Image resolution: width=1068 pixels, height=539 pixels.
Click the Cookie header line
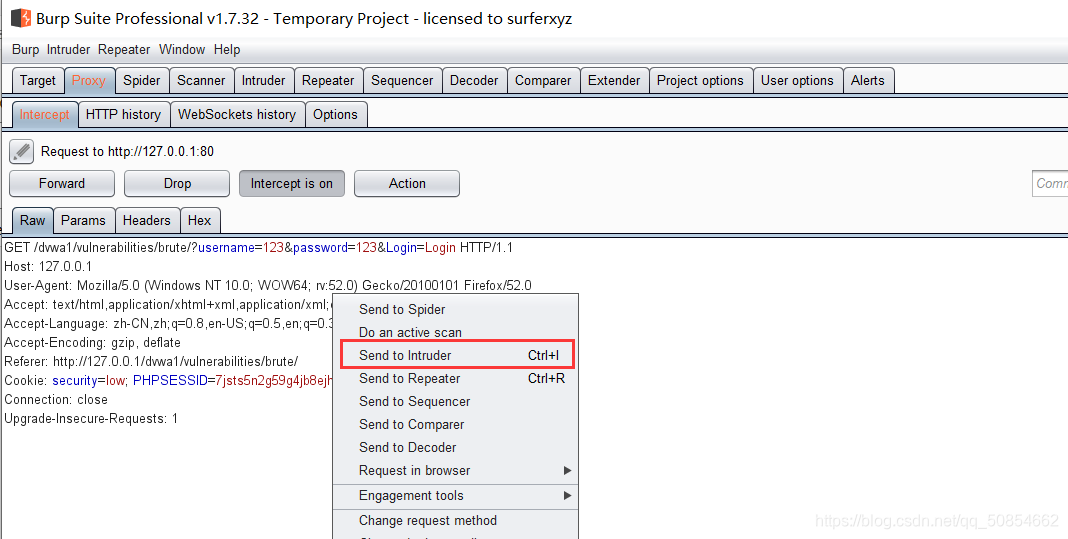(x=168, y=380)
